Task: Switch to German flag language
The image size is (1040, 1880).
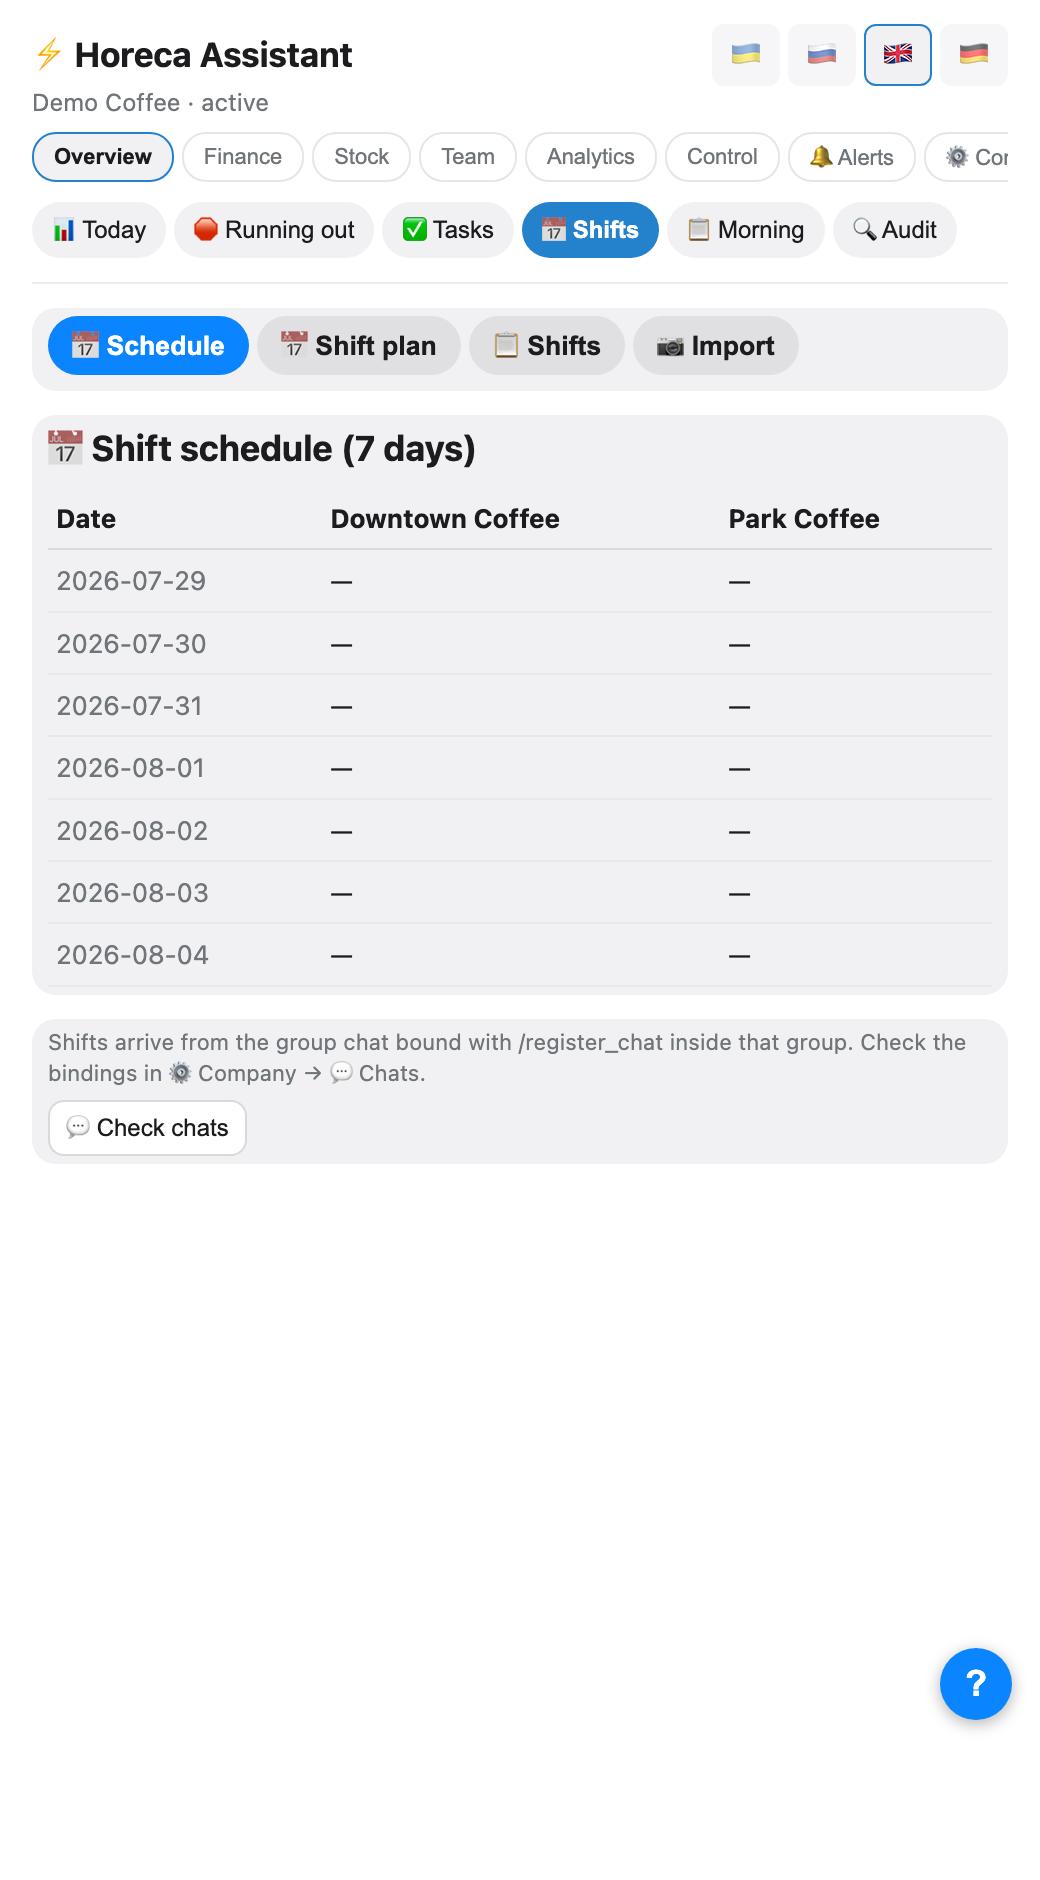Action: 974,54
